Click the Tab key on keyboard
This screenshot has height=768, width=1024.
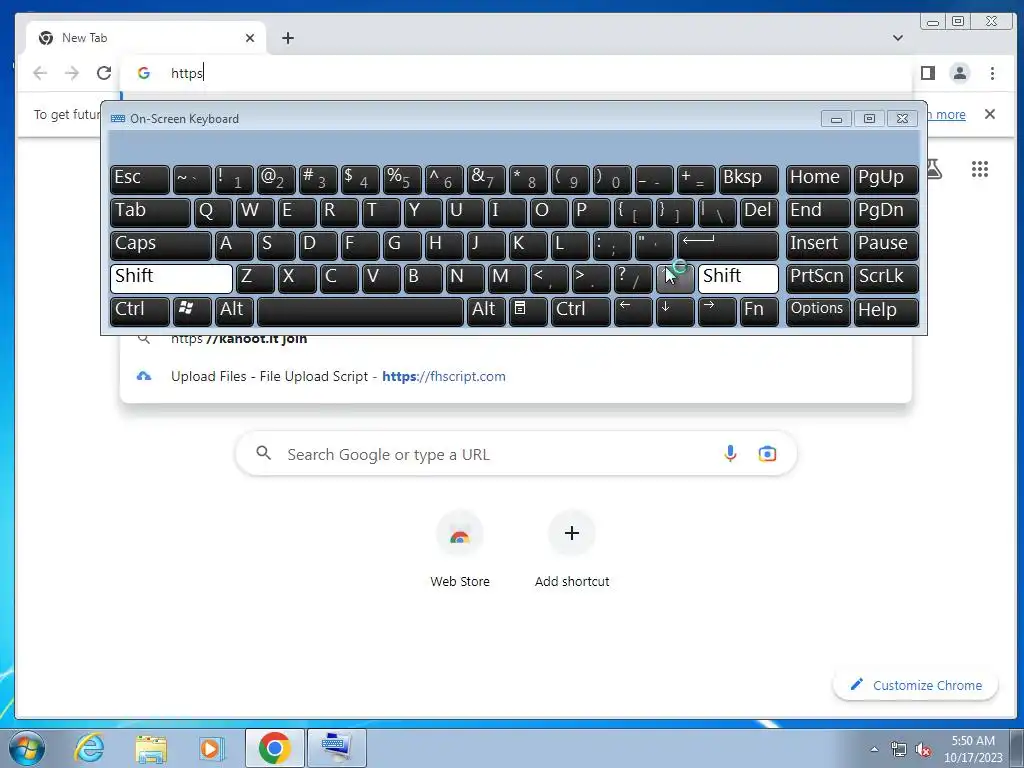tap(150, 213)
